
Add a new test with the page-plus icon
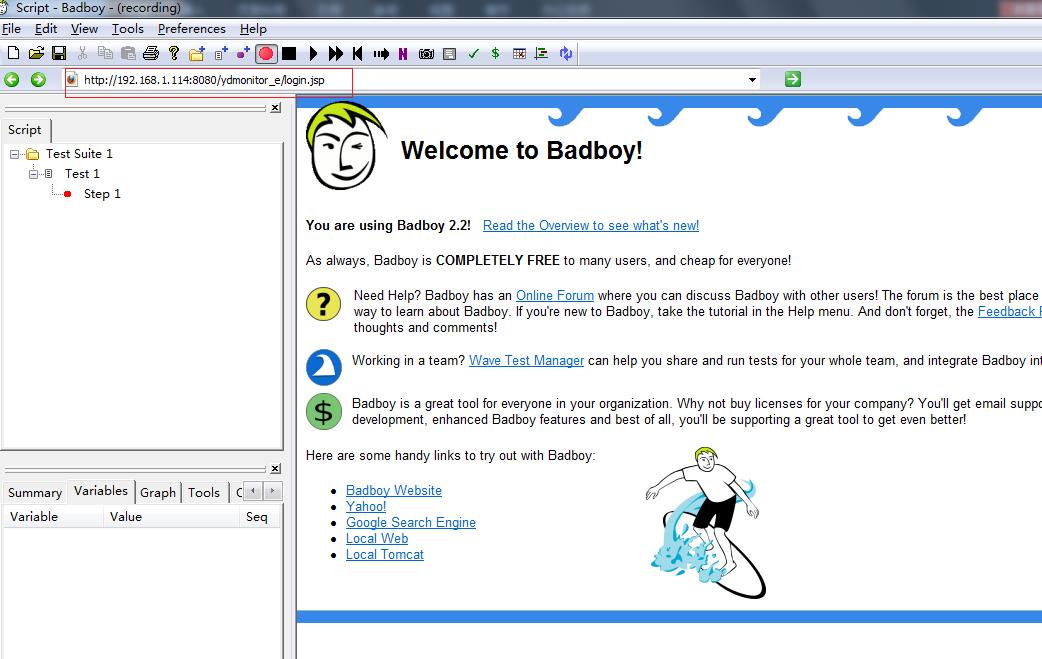[x=221, y=53]
